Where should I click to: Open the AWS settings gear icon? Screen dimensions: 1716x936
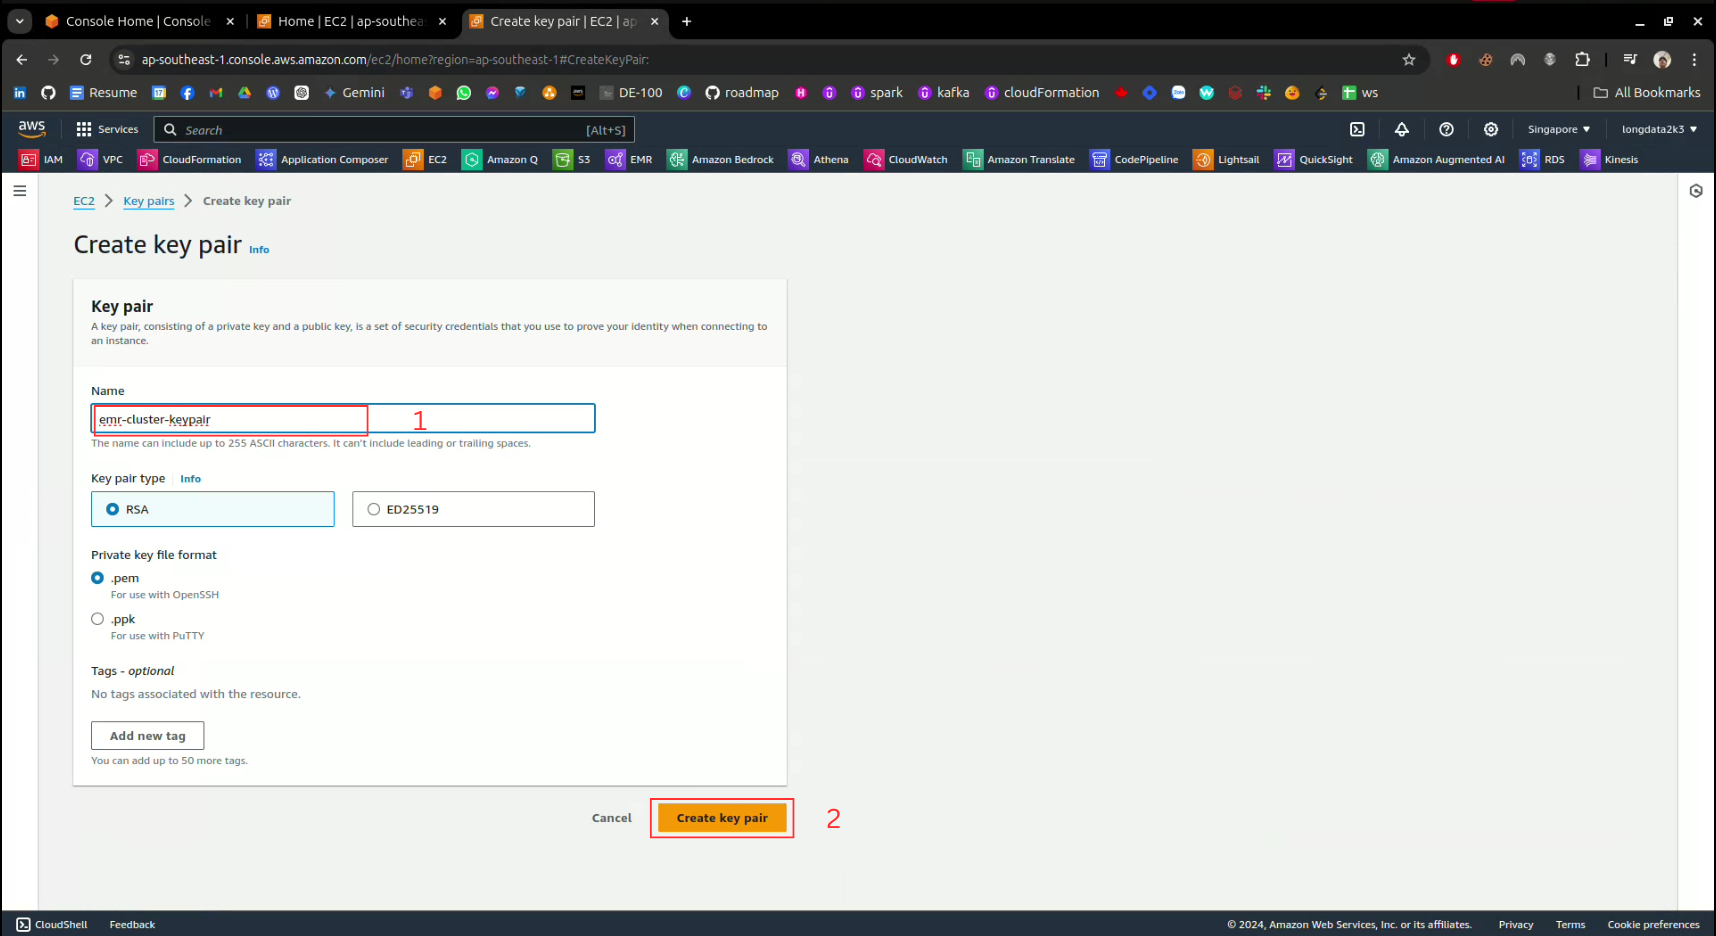pyautogui.click(x=1490, y=129)
